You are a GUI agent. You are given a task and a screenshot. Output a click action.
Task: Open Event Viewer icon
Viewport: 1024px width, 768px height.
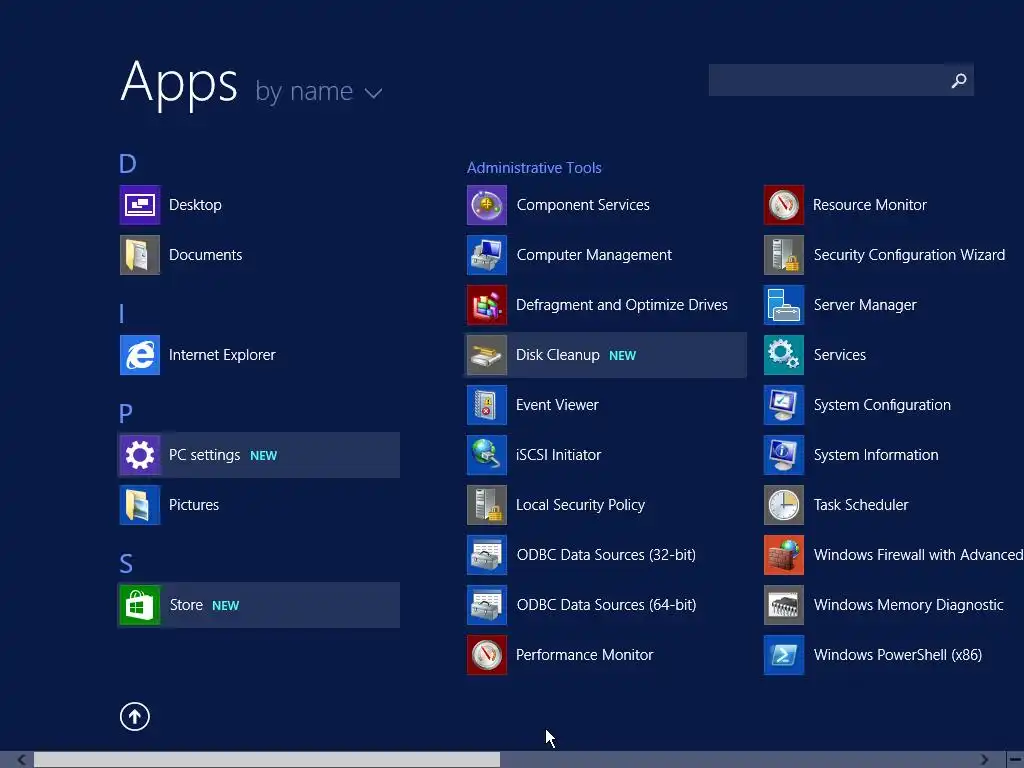tap(487, 405)
